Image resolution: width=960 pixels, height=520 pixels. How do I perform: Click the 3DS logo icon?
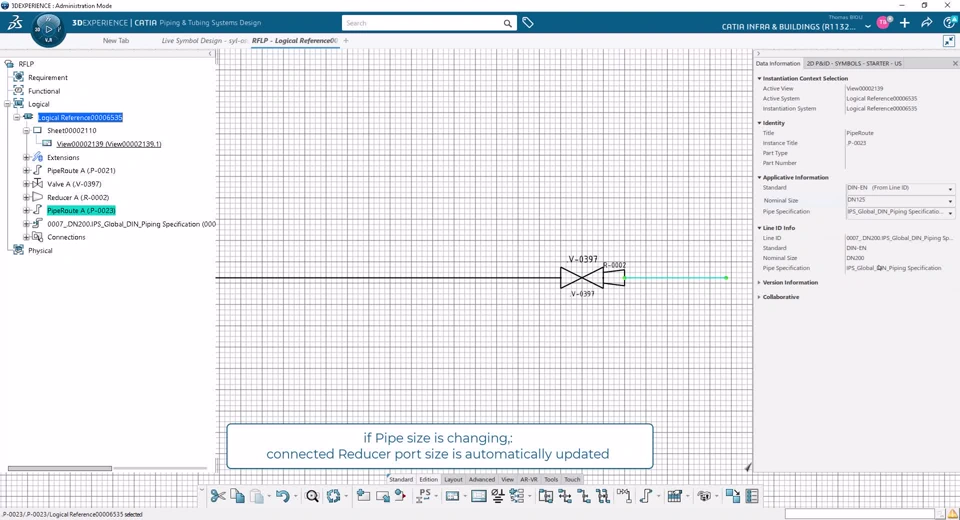click(15, 23)
